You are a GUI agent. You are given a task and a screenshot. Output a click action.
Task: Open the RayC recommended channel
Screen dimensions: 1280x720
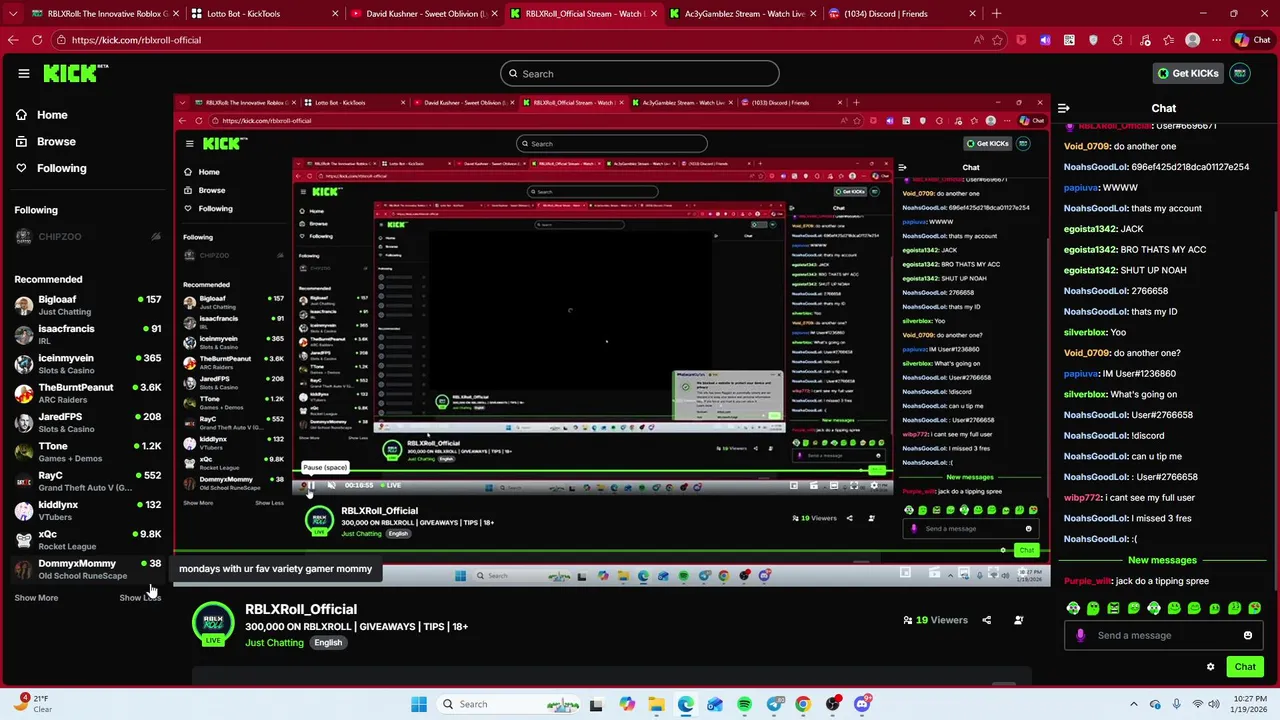click(x=88, y=481)
